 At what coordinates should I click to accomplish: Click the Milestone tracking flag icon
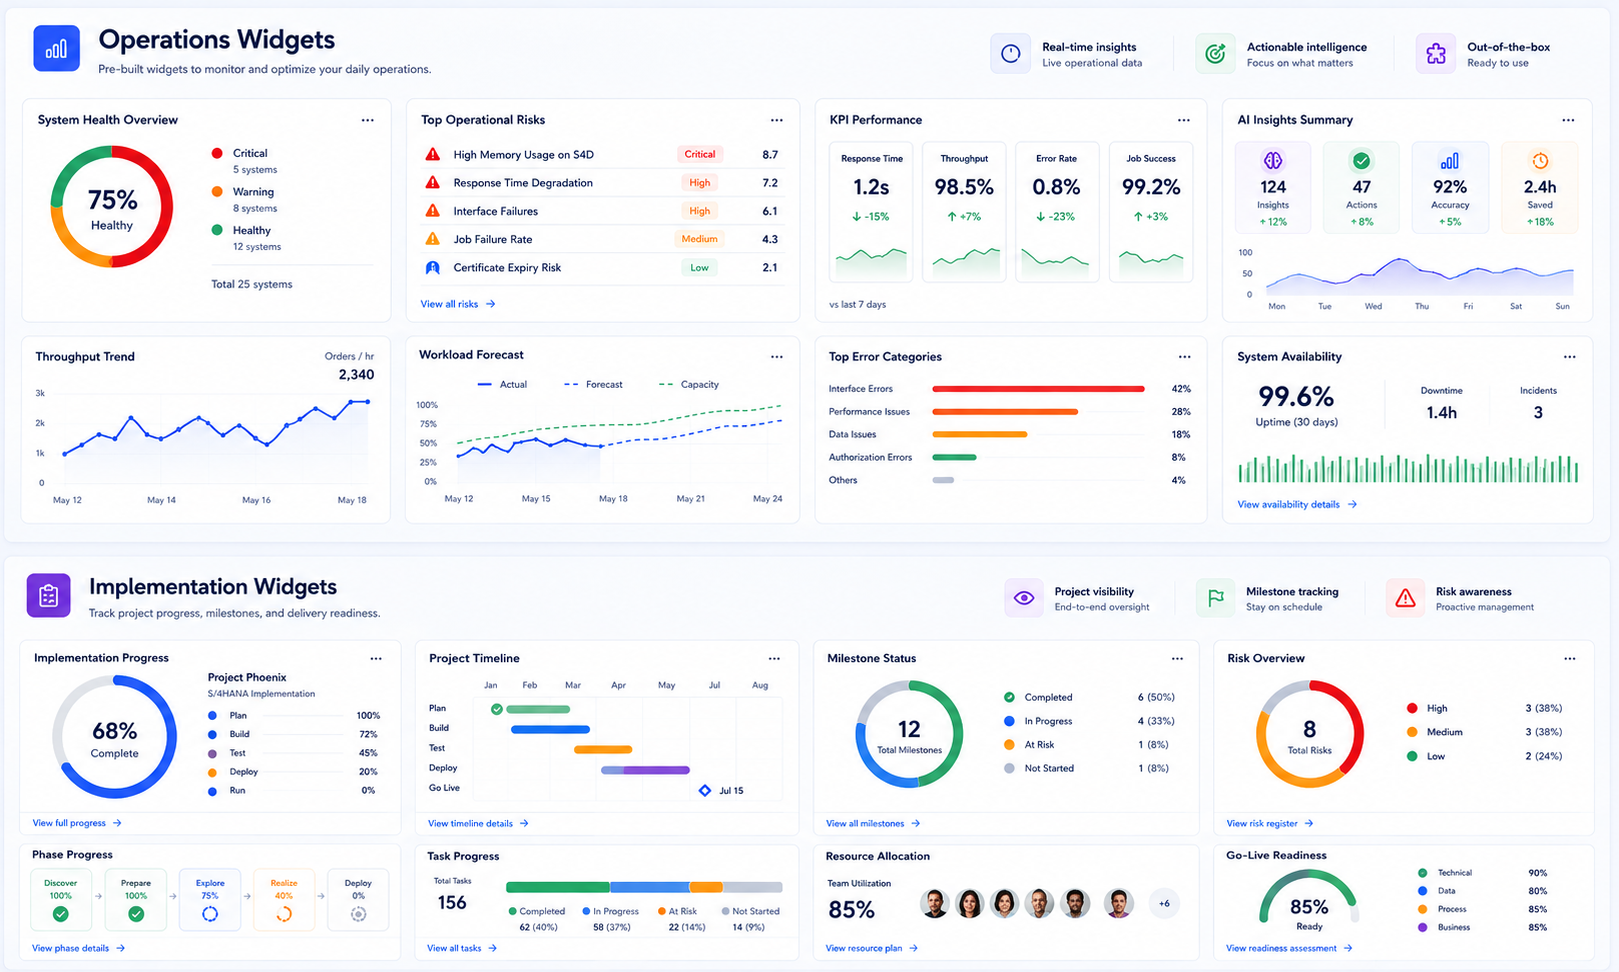point(1215,598)
